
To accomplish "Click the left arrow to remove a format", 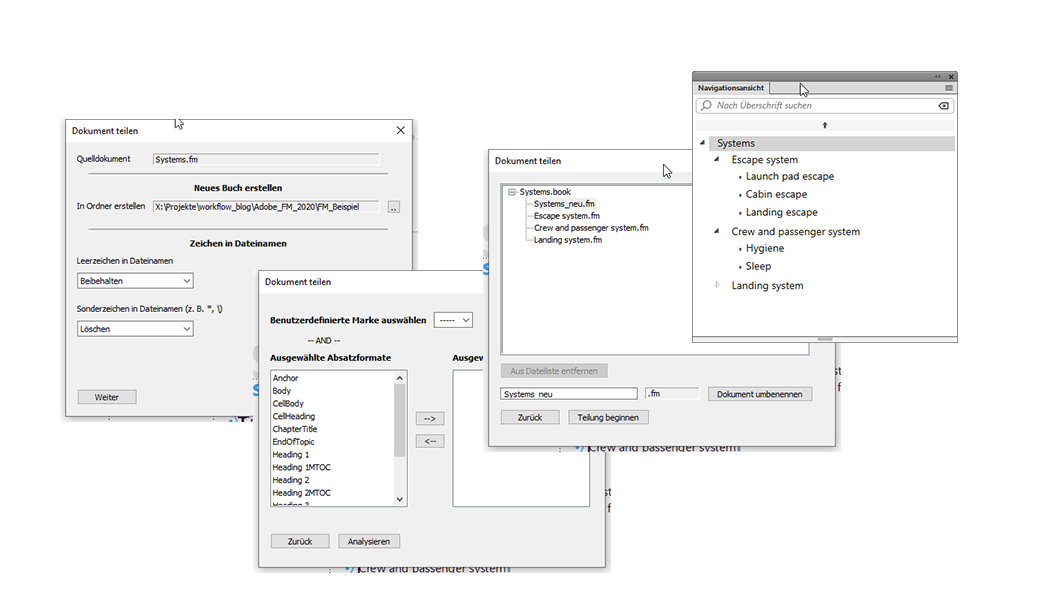I will point(429,440).
